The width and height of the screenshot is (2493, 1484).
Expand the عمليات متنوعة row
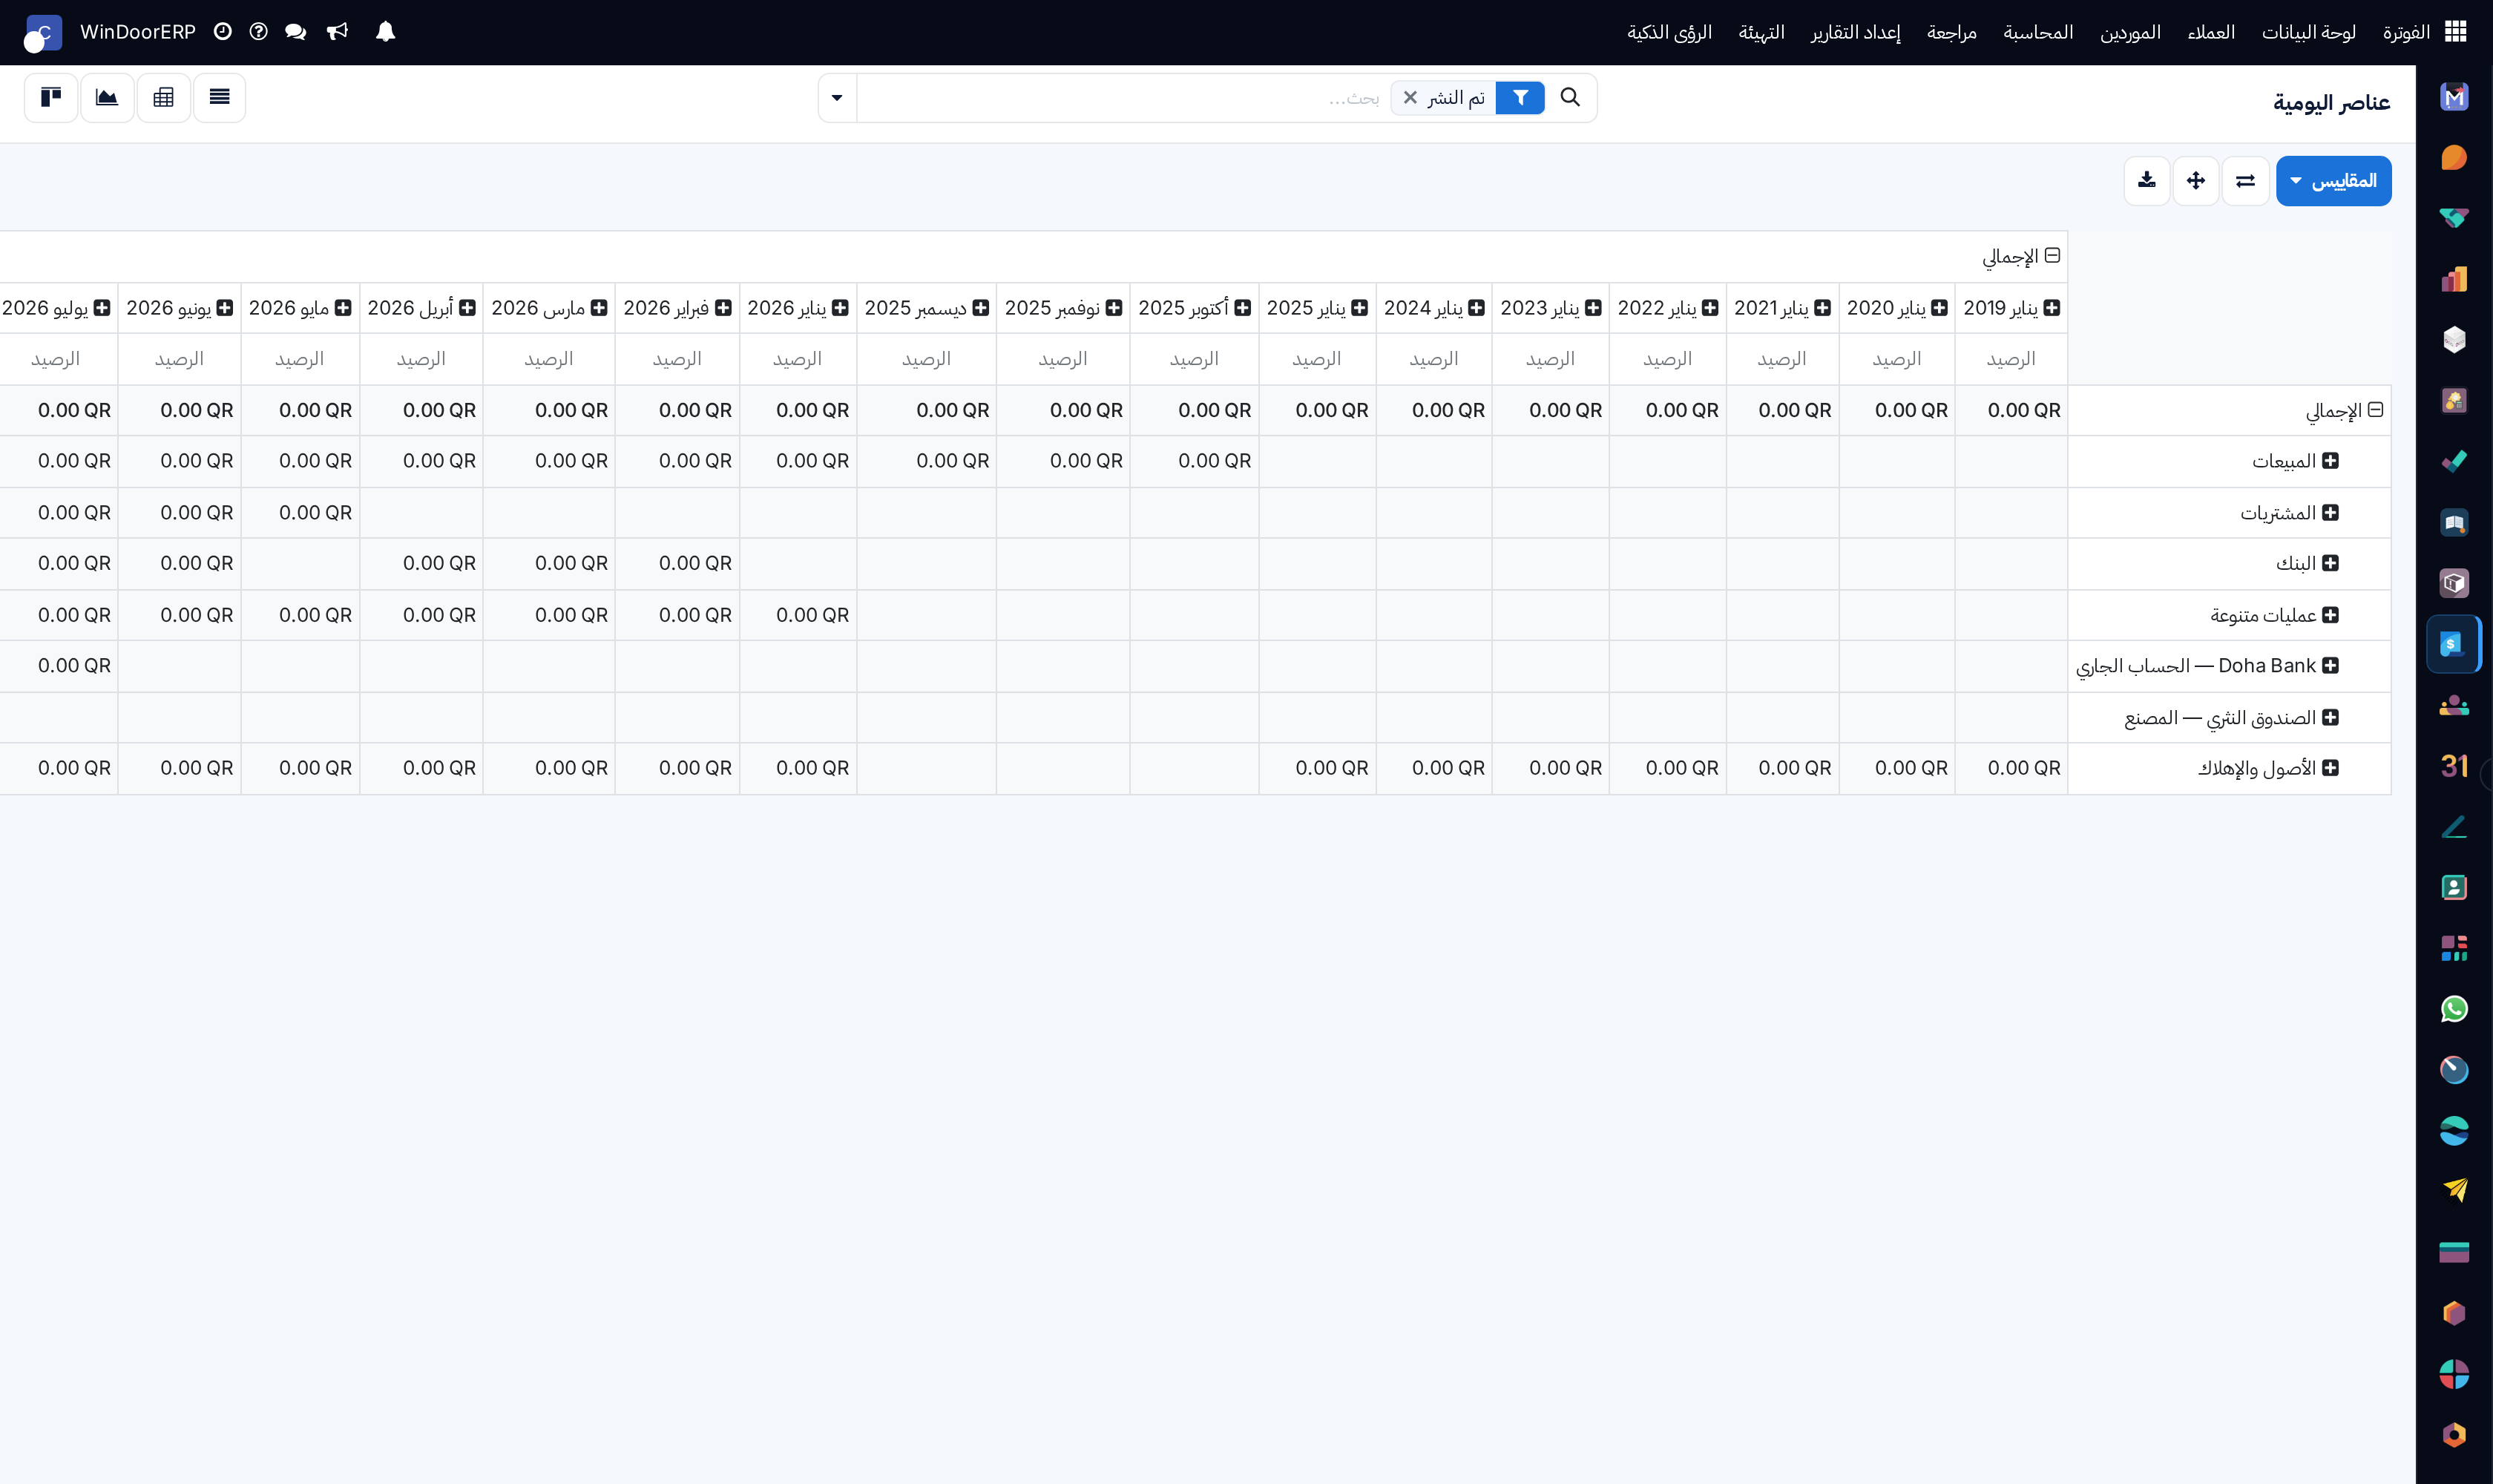(x=2329, y=615)
